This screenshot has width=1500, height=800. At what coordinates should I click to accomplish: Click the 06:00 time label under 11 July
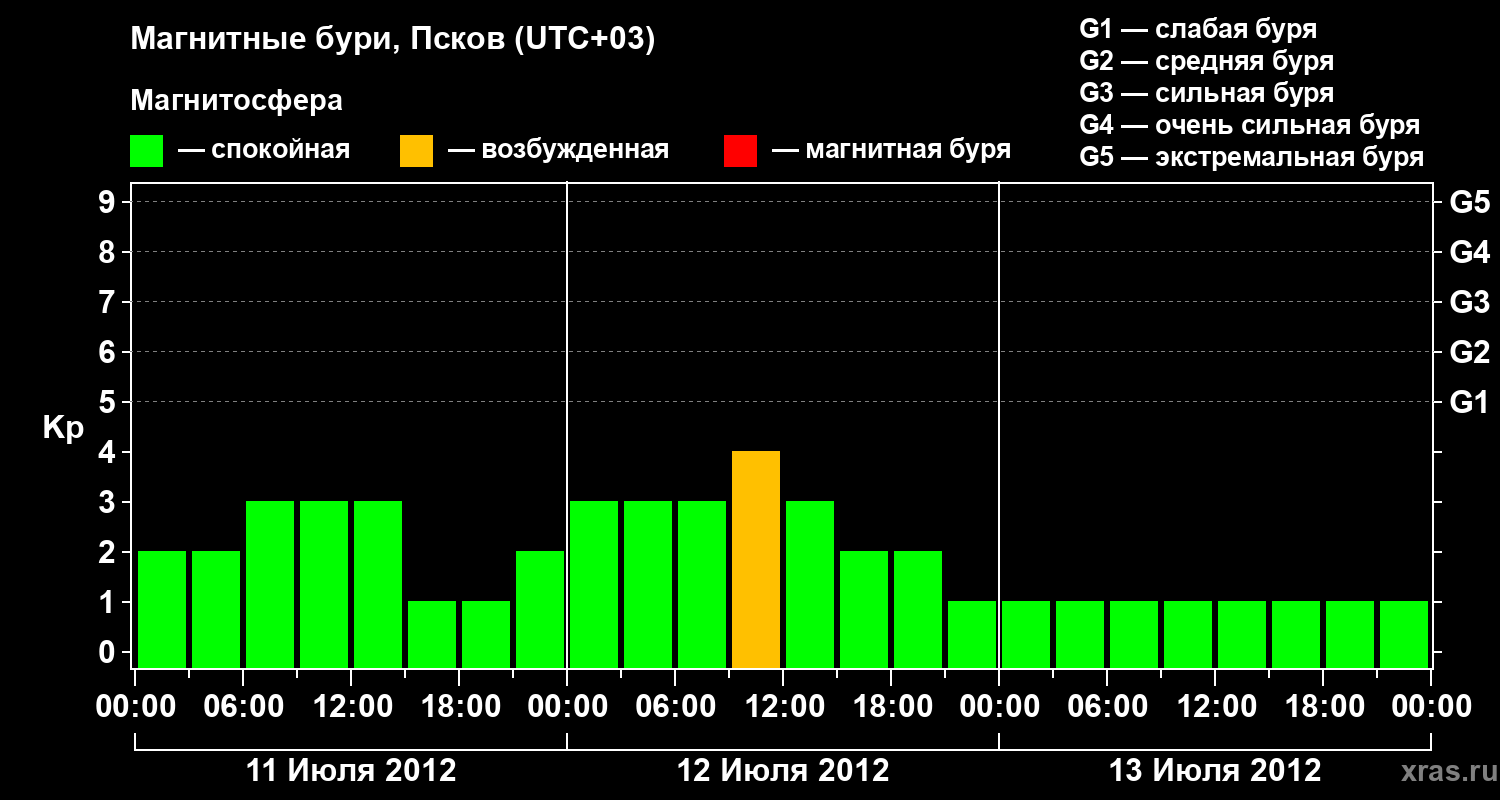coord(243,707)
